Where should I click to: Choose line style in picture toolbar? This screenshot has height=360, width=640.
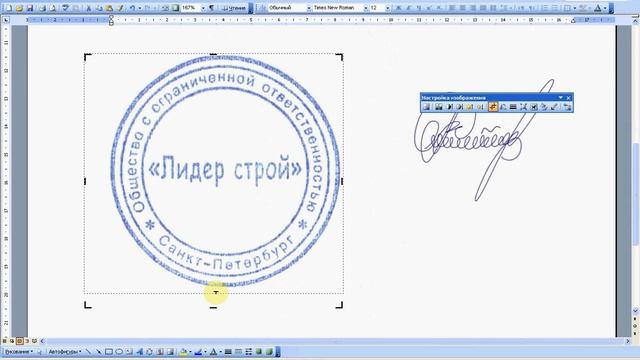[x=513, y=107]
